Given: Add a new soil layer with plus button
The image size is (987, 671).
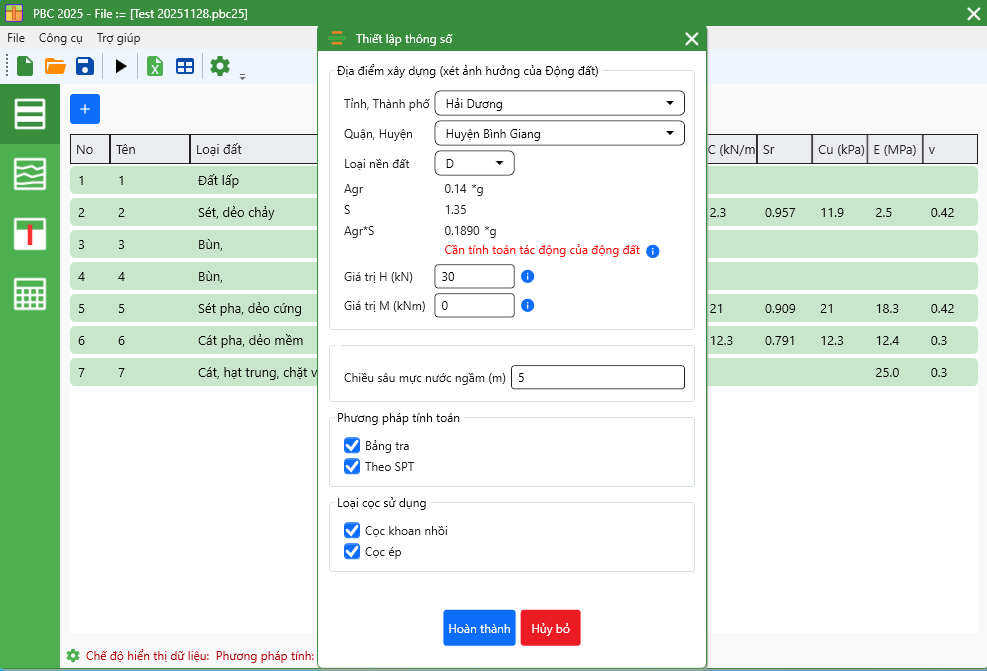Looking at the screenshot, I should pos(85,109).
